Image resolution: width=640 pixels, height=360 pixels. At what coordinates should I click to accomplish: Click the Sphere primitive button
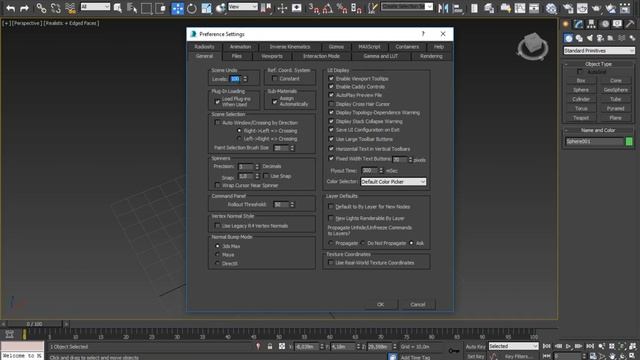[580, 90]
